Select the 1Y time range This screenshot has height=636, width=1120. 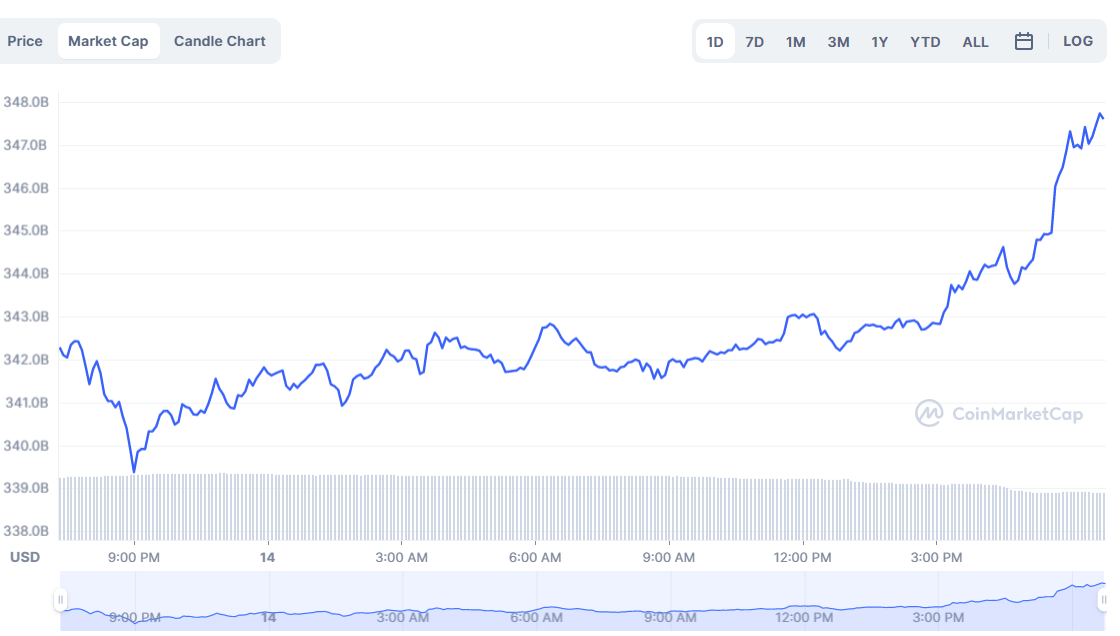click(879, 41)
